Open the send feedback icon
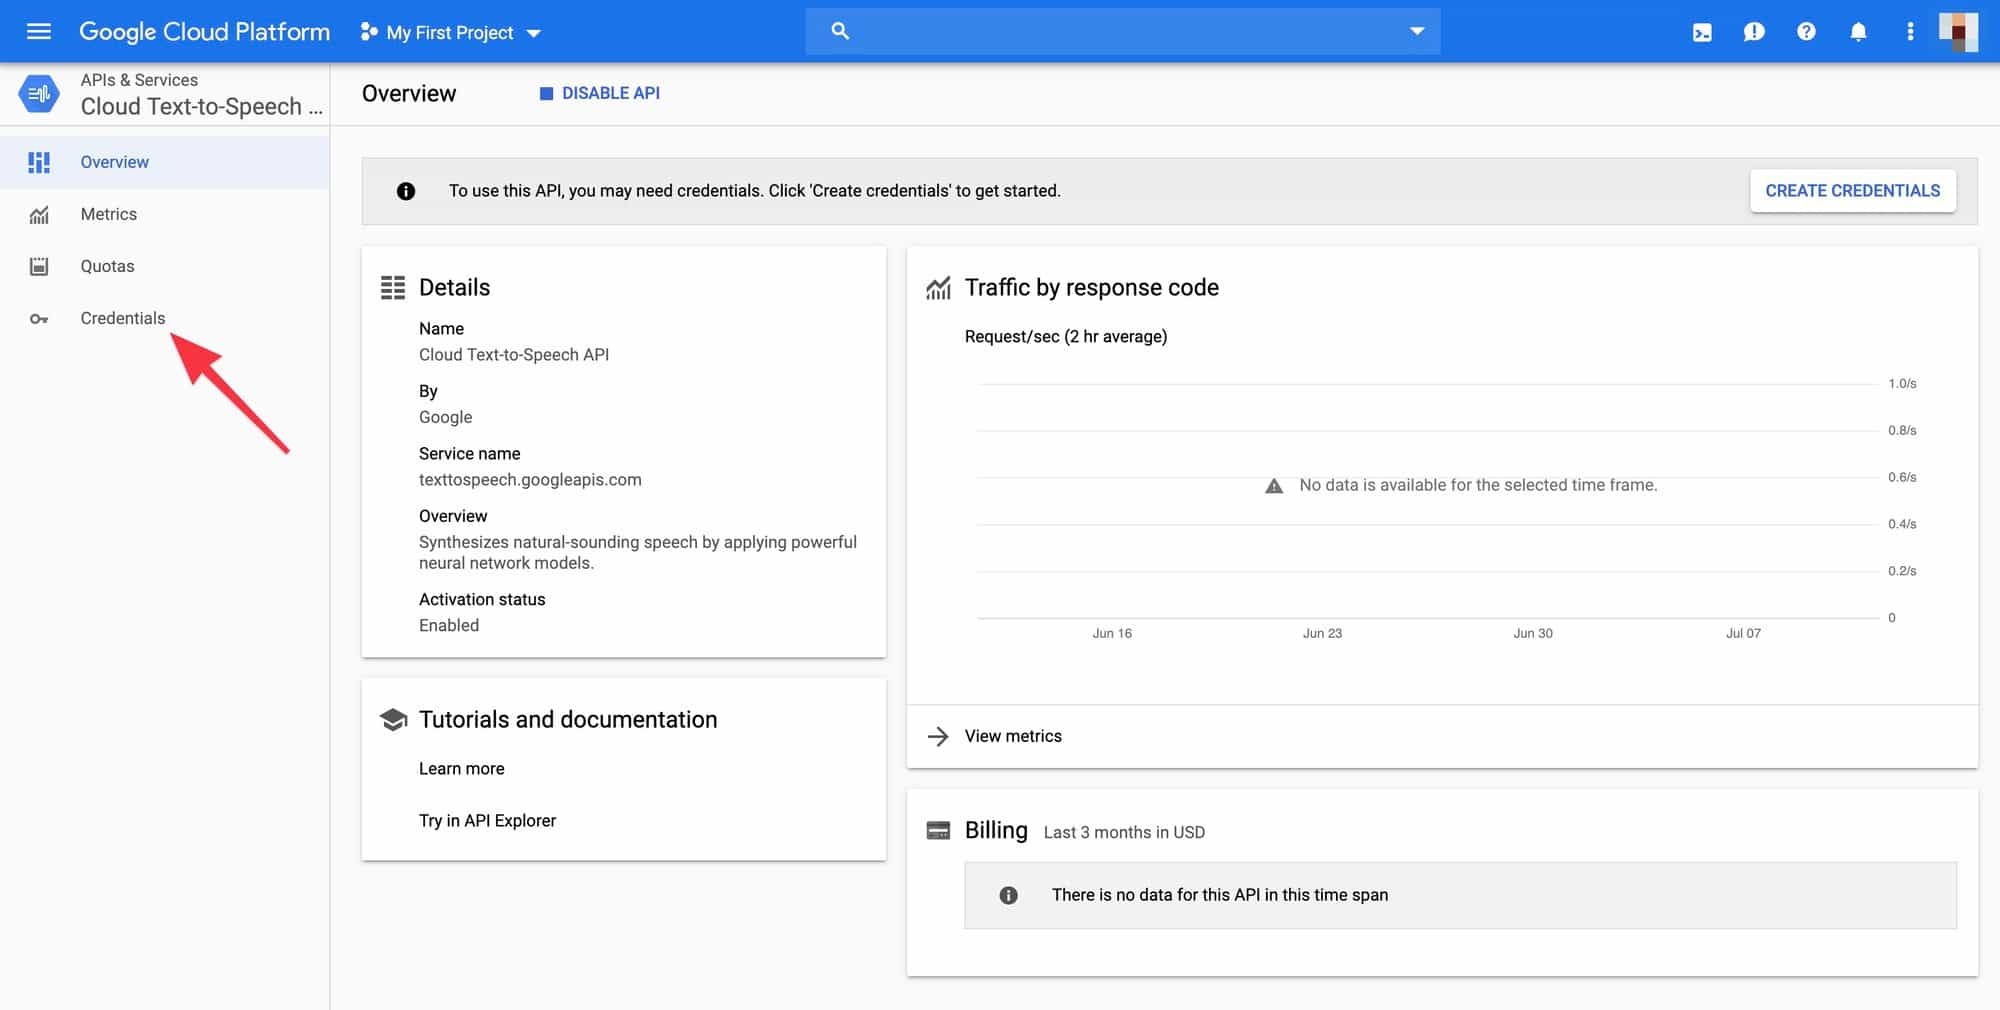Viewport: 2000px width, 1010px height. tap(1754, 32)
